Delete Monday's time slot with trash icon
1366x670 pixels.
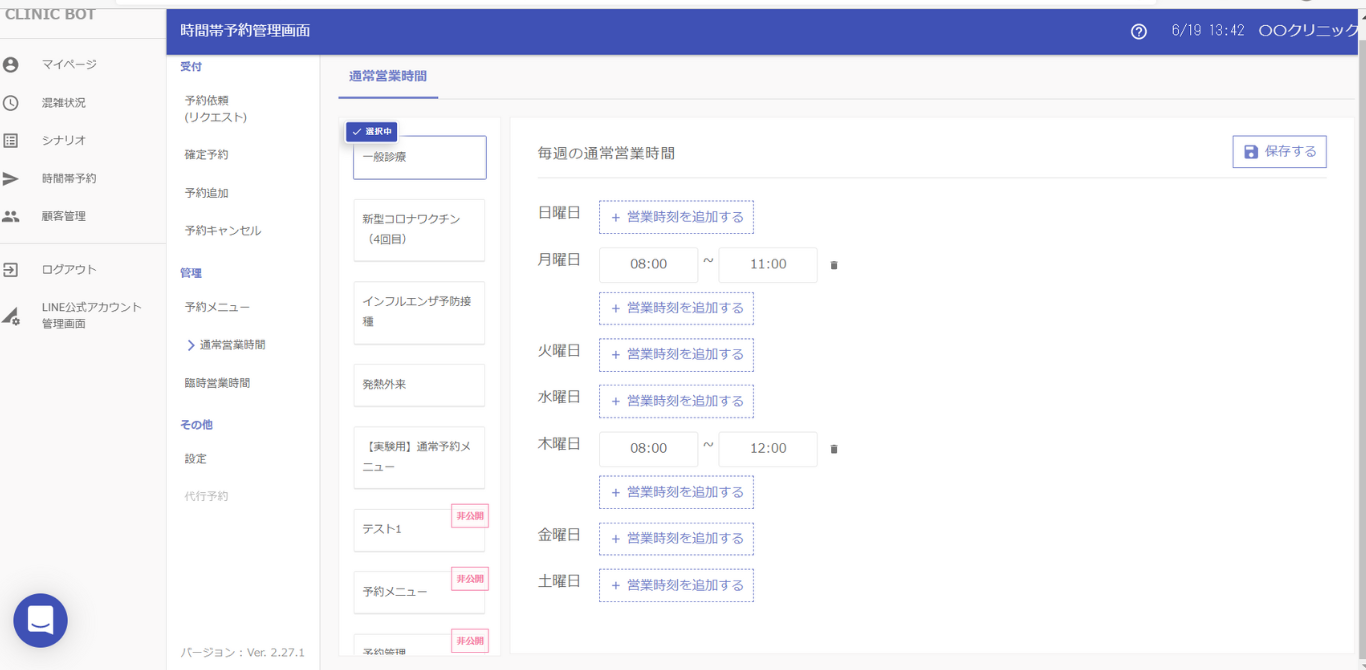(834, 265)
